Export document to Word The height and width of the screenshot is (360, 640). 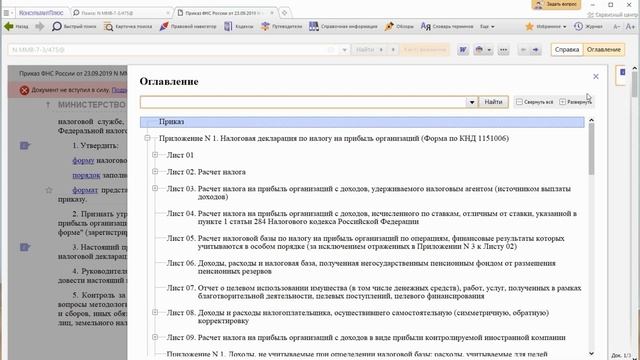[x=463, y=50]
